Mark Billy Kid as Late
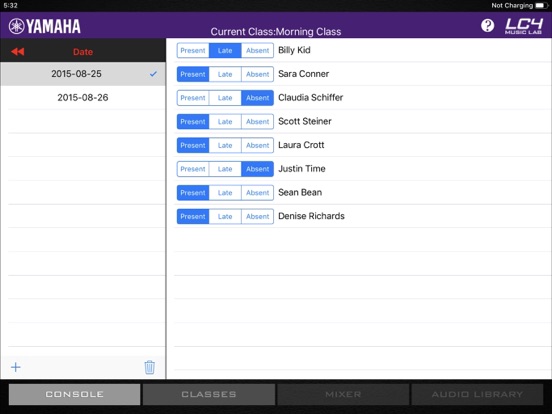This screenshot has width=552, height=414. pyautogui.click(x=225, y=50)
